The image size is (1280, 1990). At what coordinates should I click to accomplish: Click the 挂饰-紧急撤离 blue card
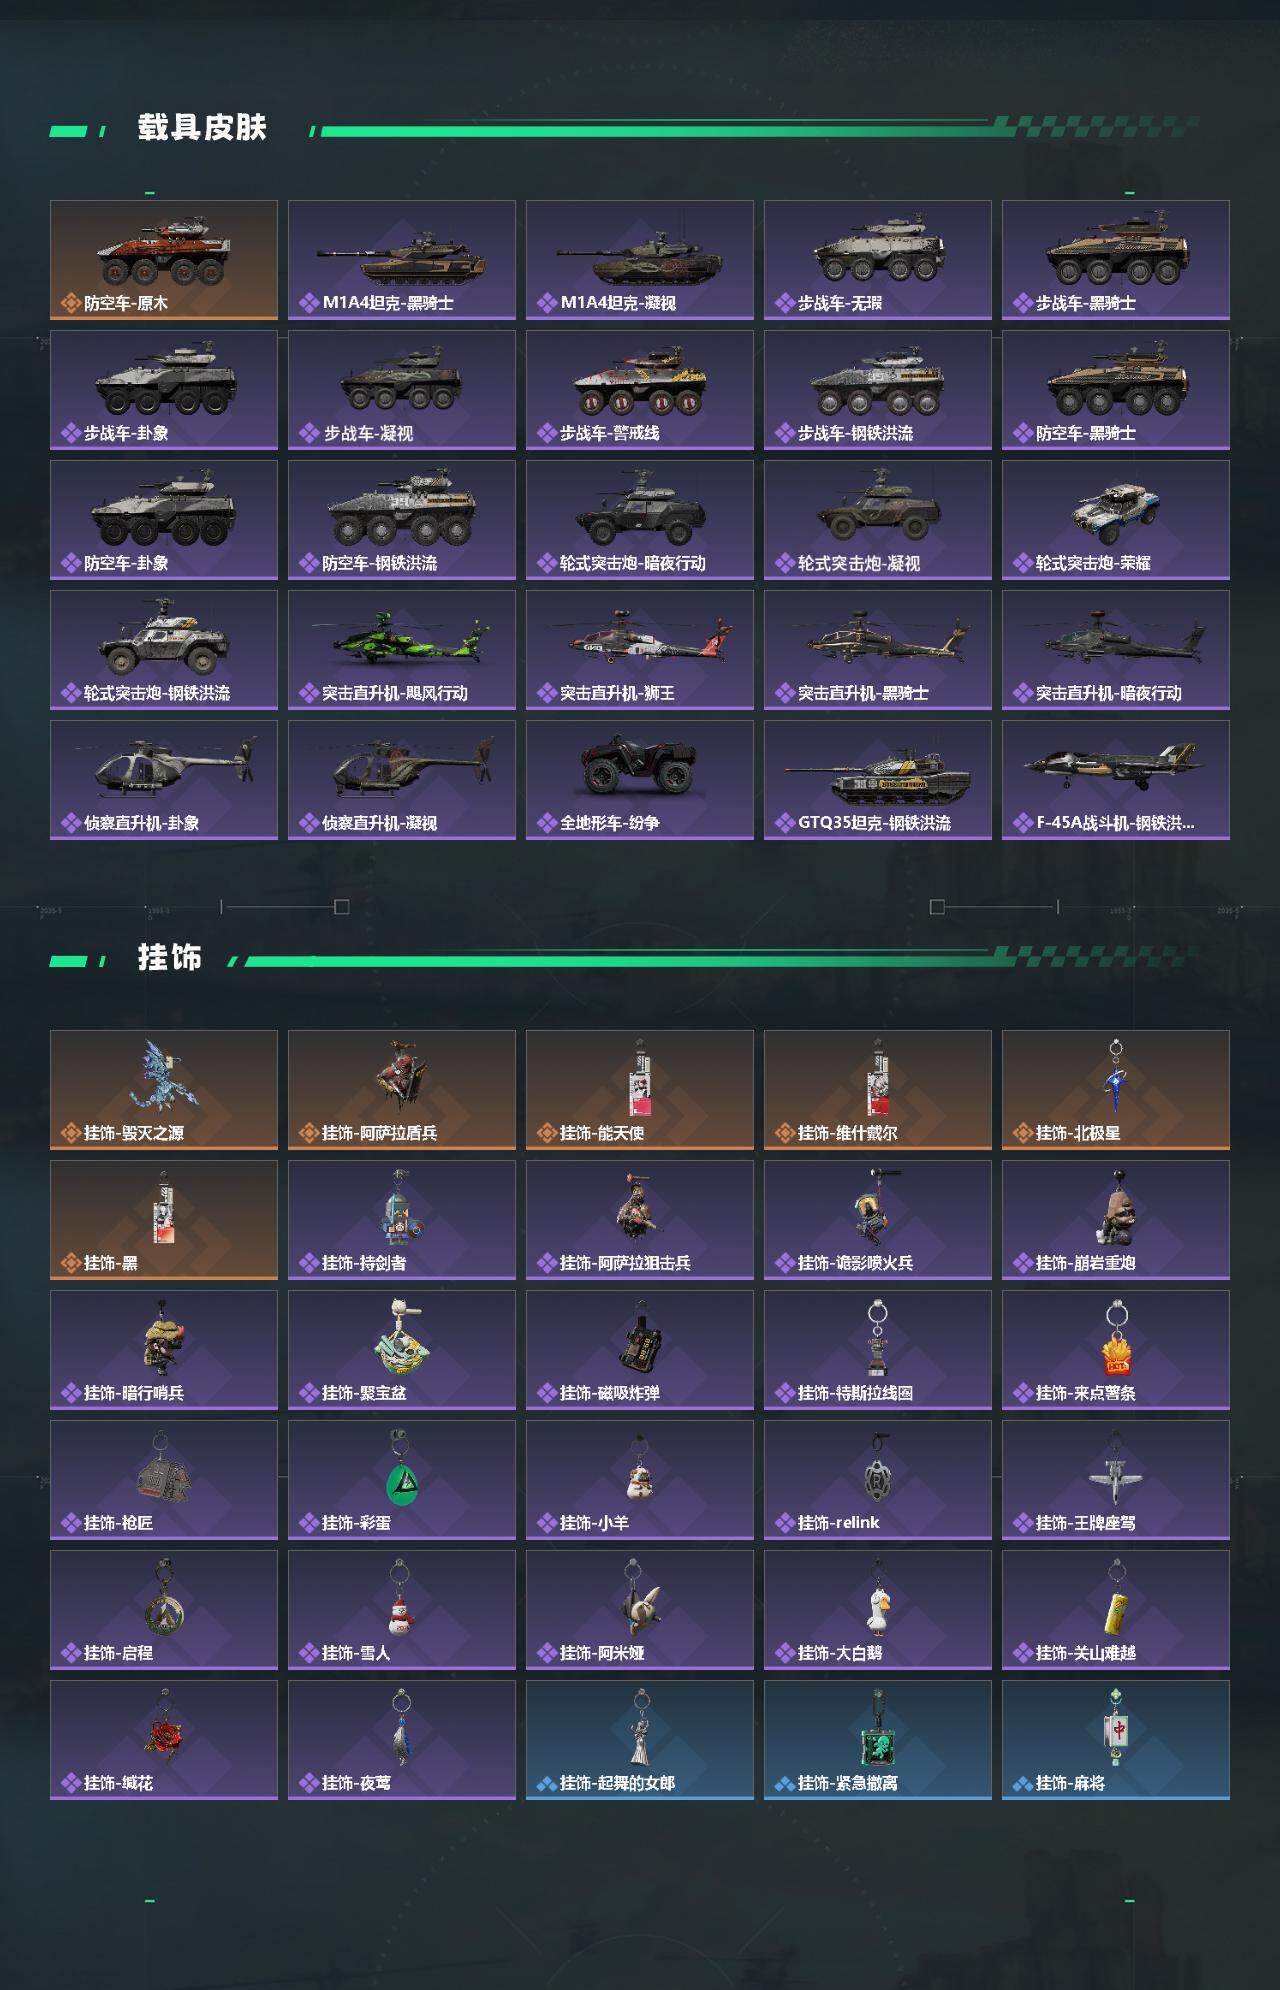pyautogui.click(x=878, y=1740)
